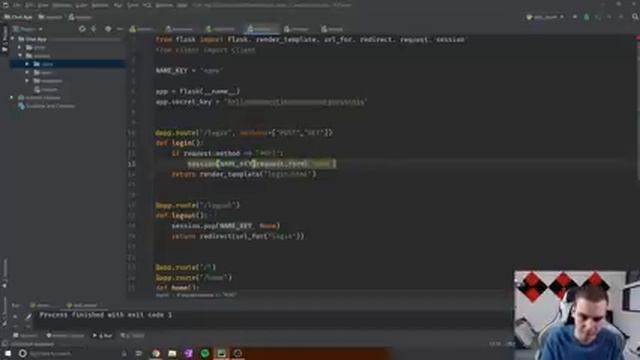Open the Run menu
Screen dimensions: 640x360
click(118, 5)
